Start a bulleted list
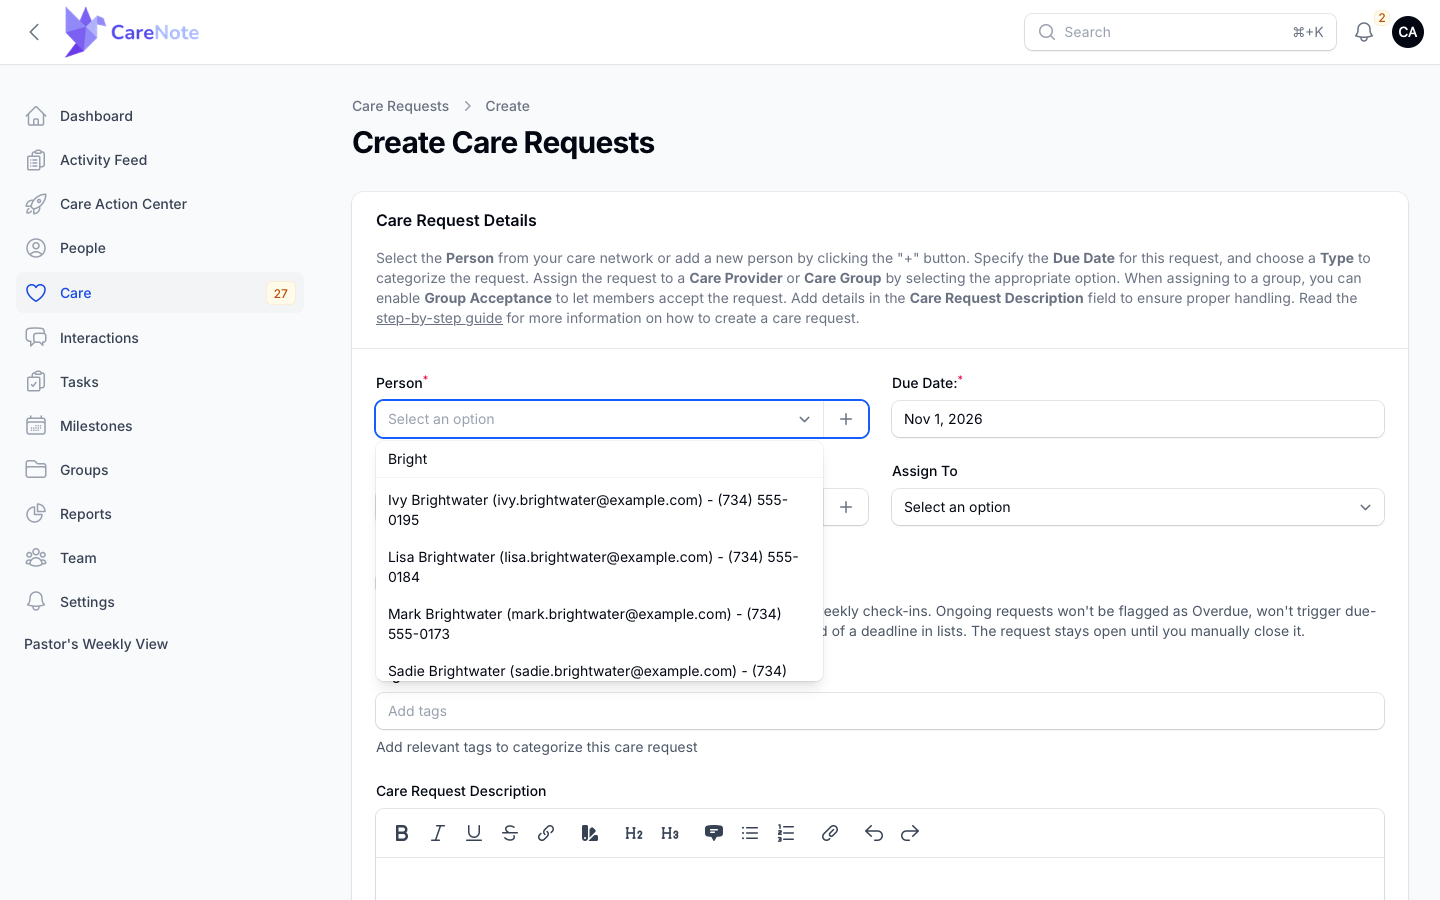1440x900 pixels. pyautogui.click(x=750, y=833)
